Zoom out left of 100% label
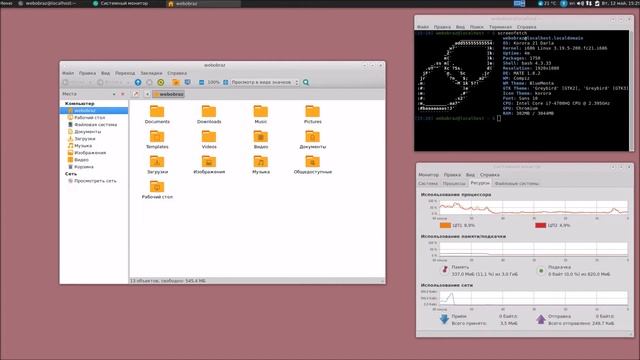Viewport: 640px width, 360px height. (x=202, y=82)
